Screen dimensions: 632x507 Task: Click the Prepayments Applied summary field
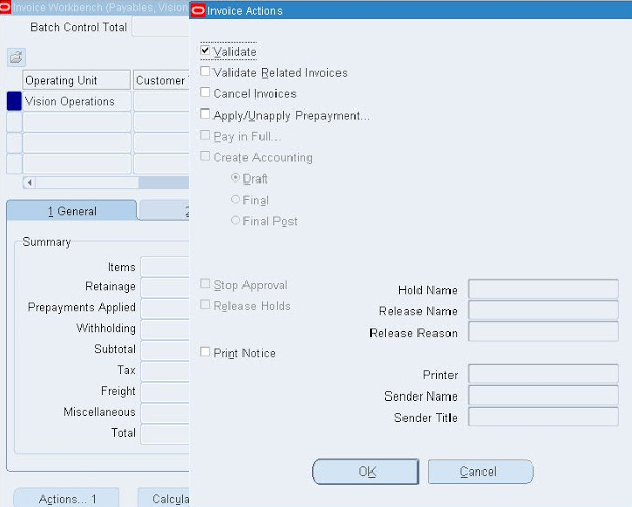pyautogui.click(x=165, y=308)
